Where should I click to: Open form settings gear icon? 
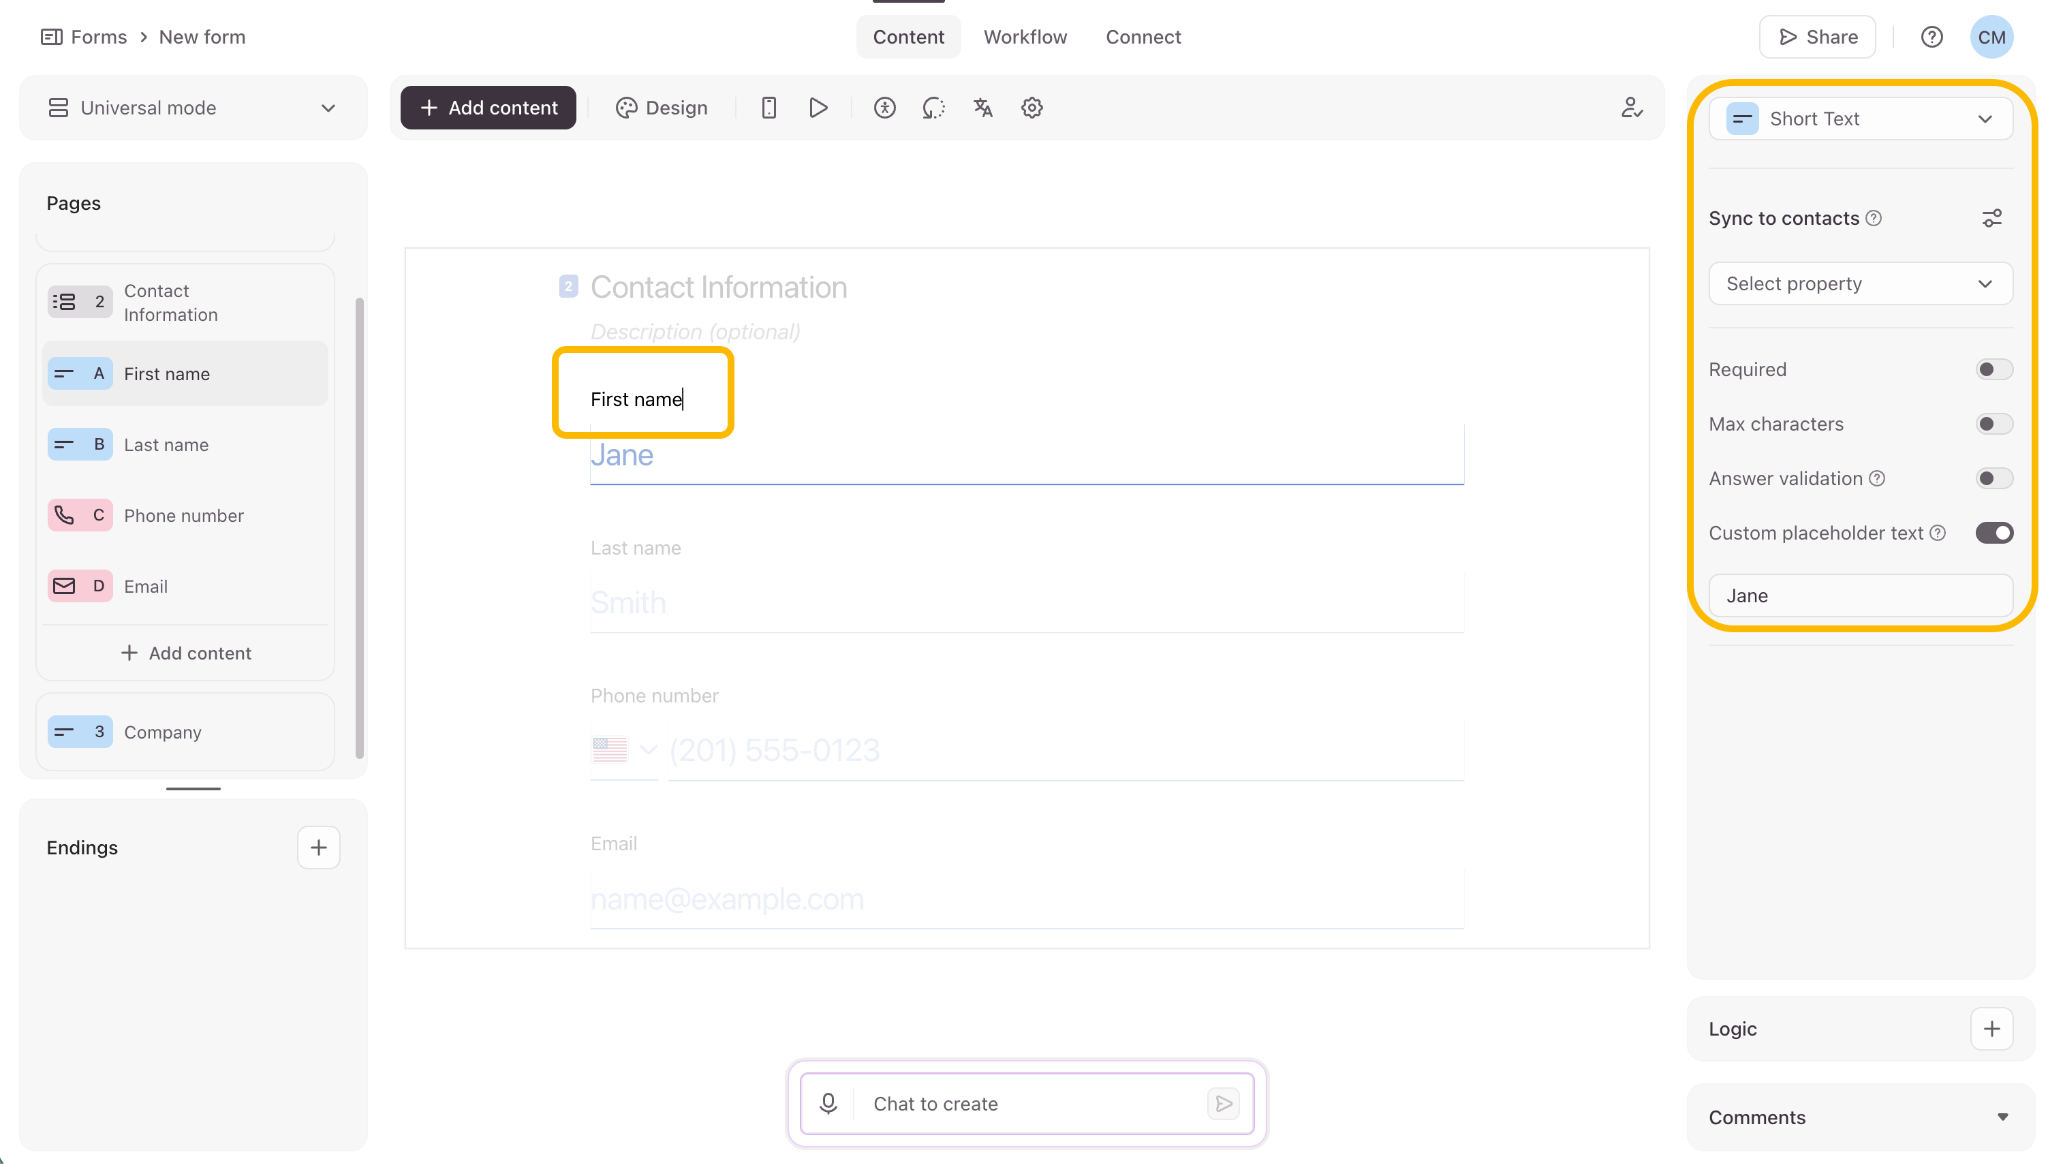click(x=1032, y=108)
